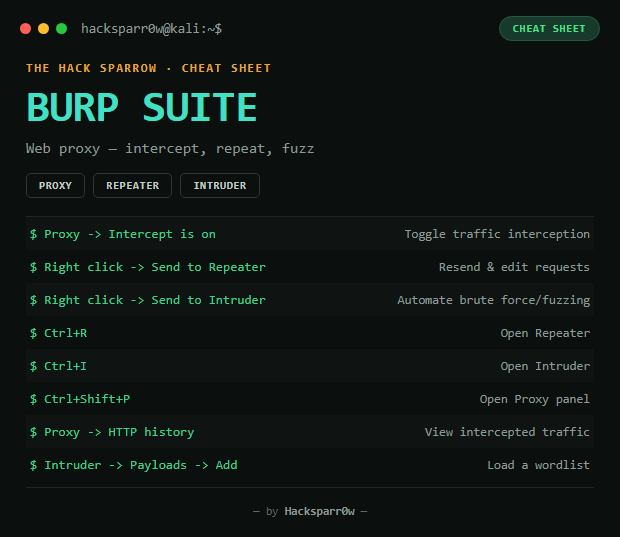The height and width of the screenshot is (537, 620).
Task: Click description 'Resend & edit requests'
Action: pyautogui.click(x=514, y=267)
